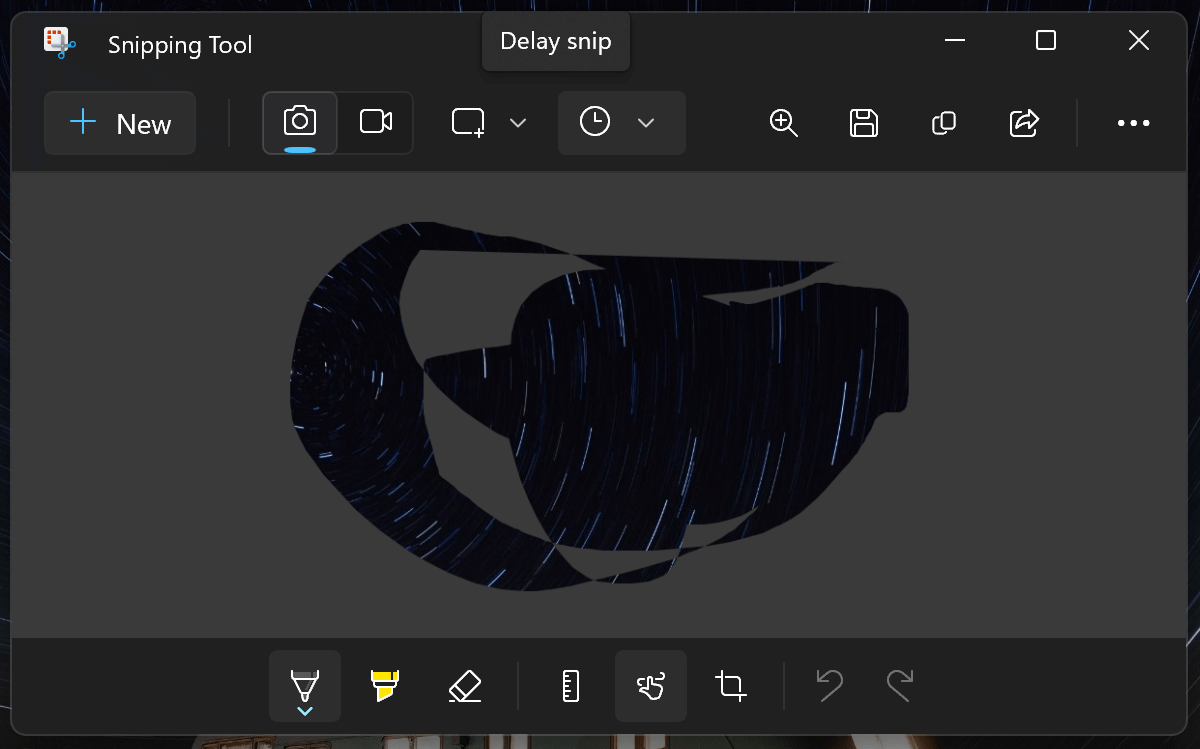Start a New snip
This screenshot has height=749, width=1200.
pos(119,123)
